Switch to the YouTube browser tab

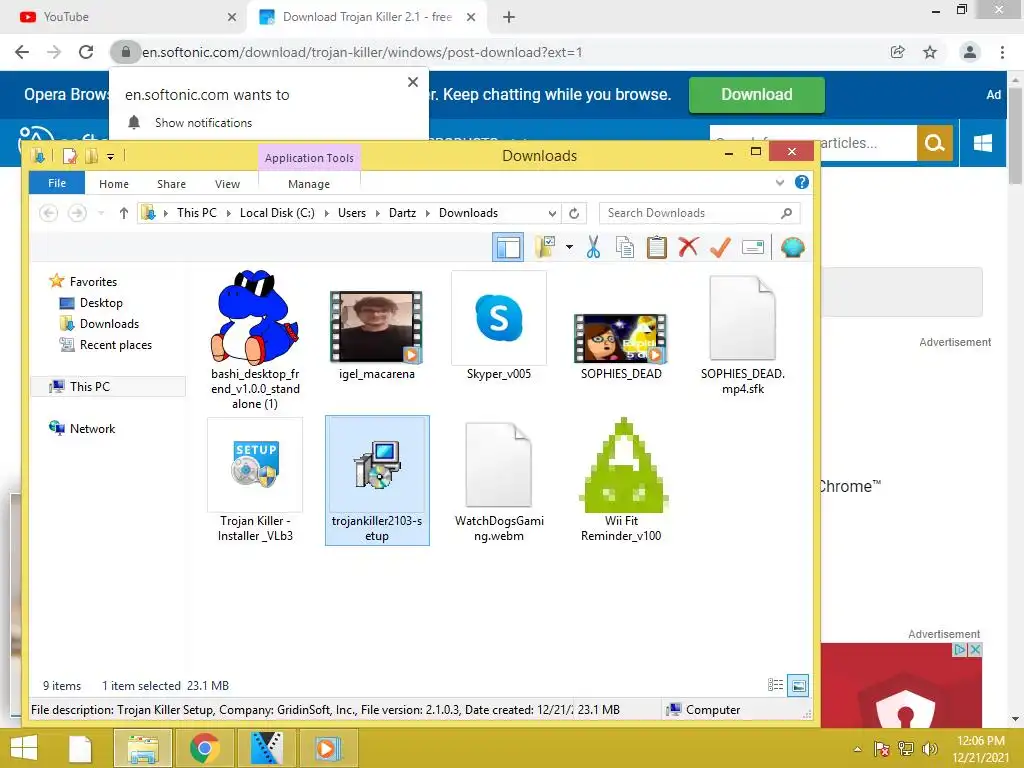pyautogui.click(x=127, y=17)
